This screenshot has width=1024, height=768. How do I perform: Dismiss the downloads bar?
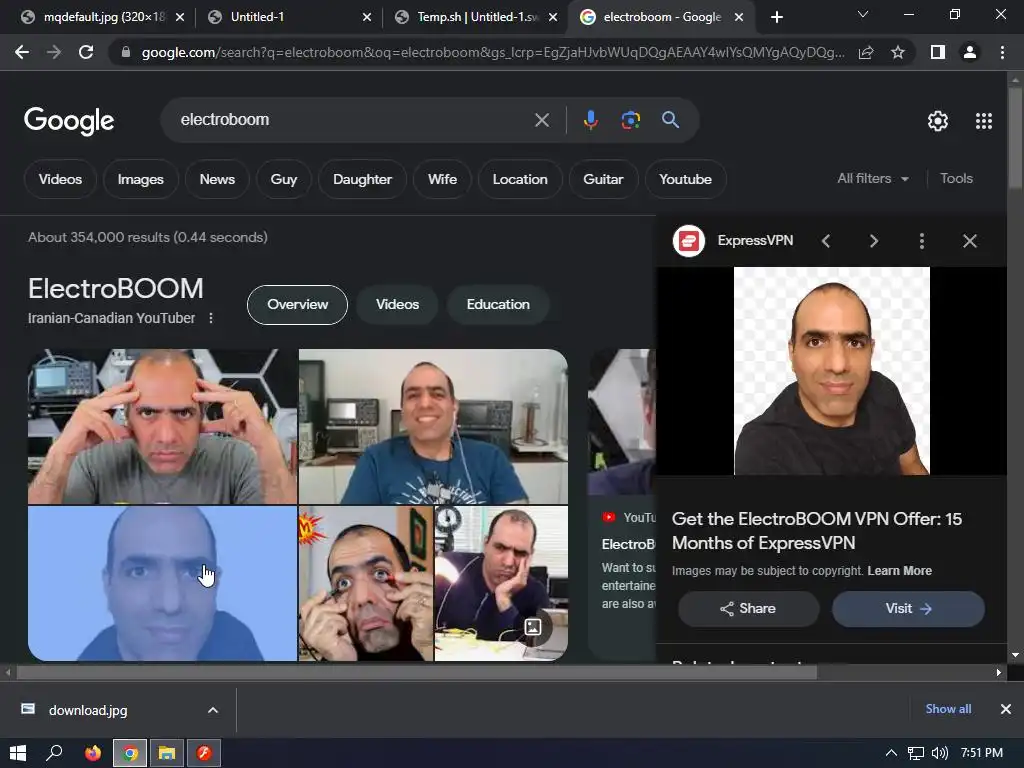click(1006, 709)
